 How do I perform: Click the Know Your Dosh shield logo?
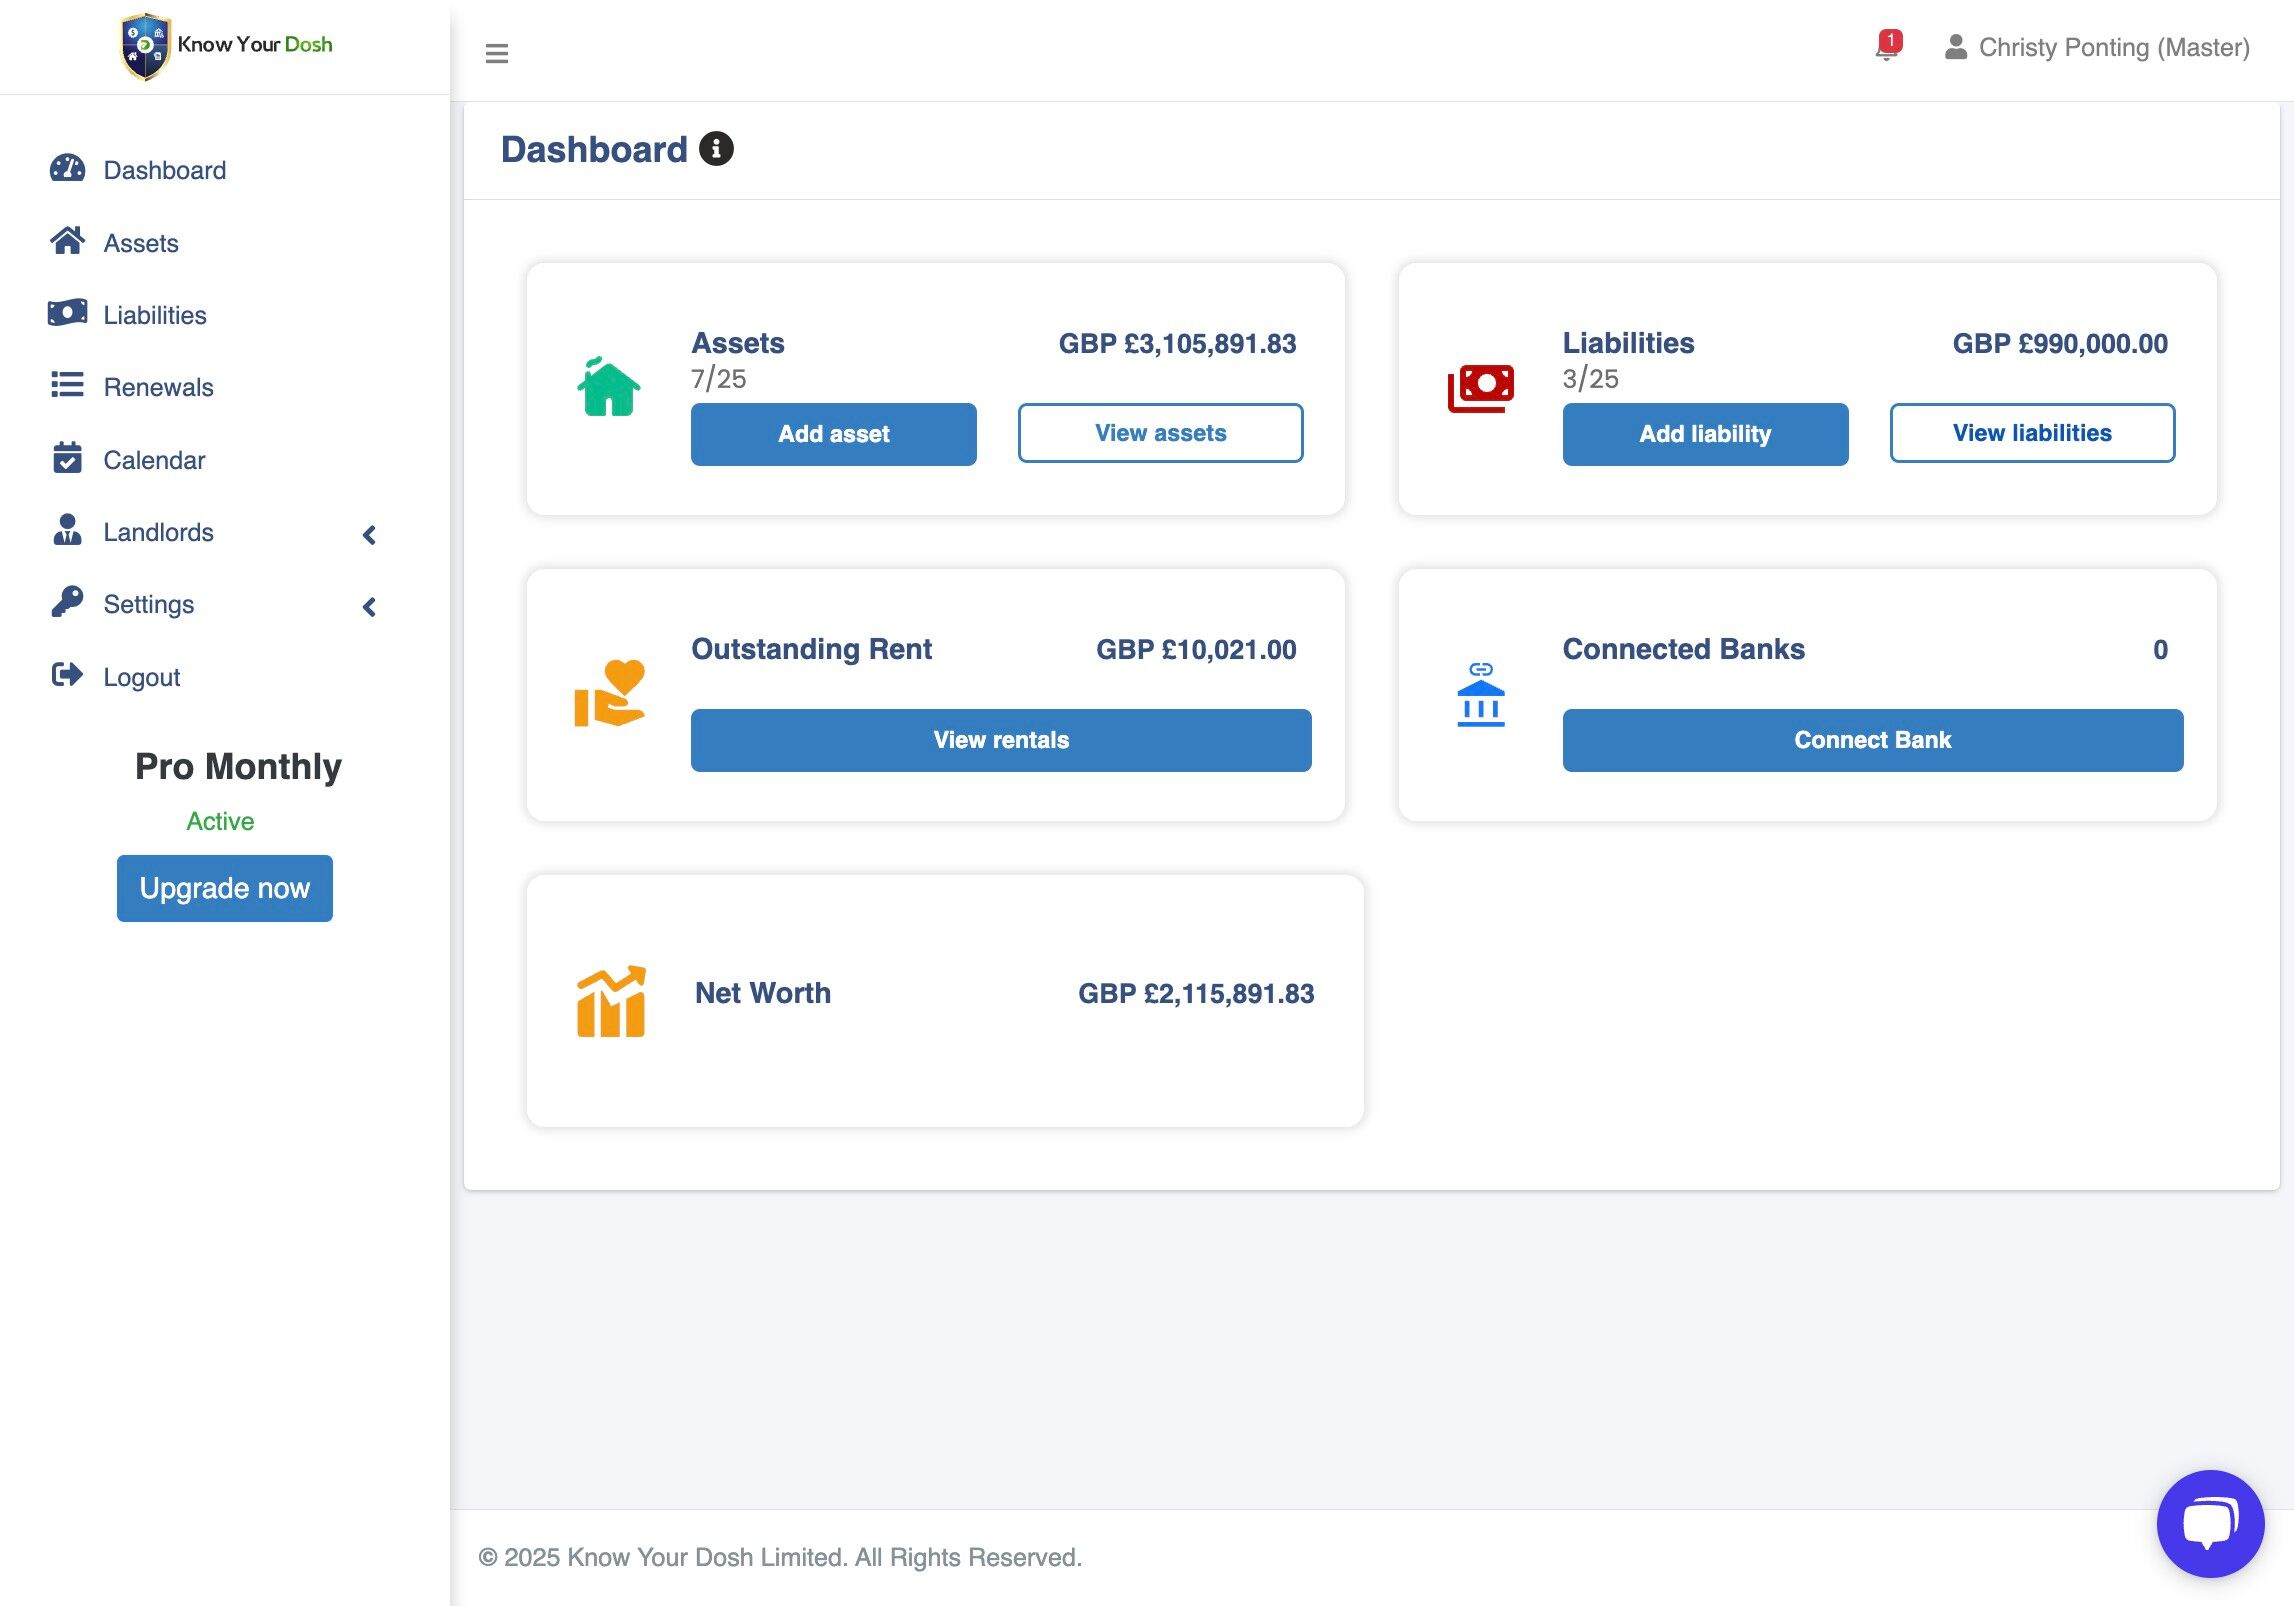[x=144, y=46]
